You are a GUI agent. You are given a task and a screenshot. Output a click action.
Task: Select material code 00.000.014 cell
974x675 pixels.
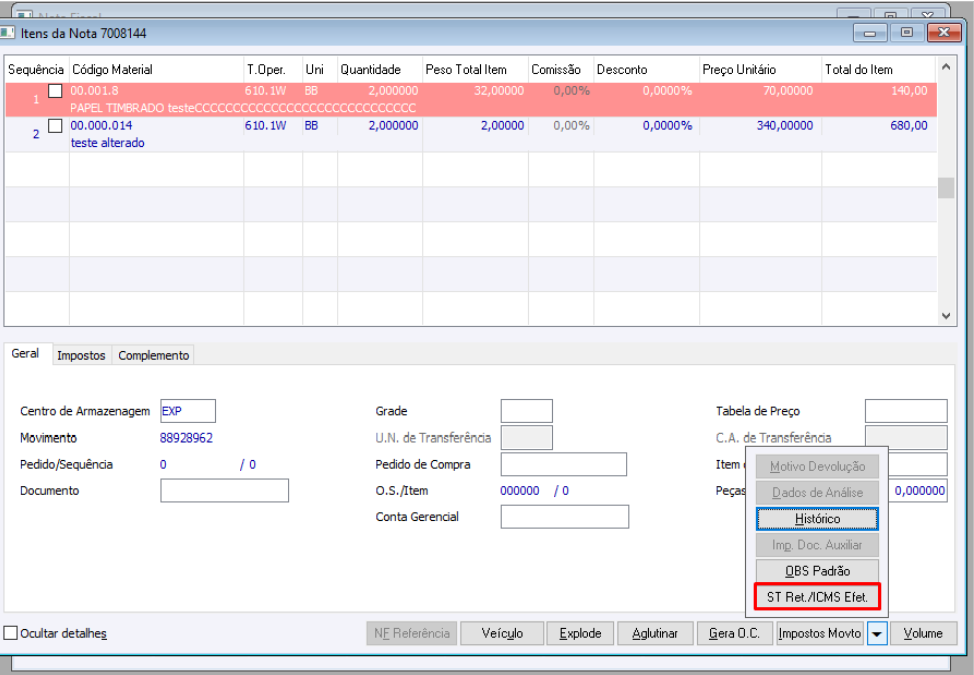click(101, 125)
